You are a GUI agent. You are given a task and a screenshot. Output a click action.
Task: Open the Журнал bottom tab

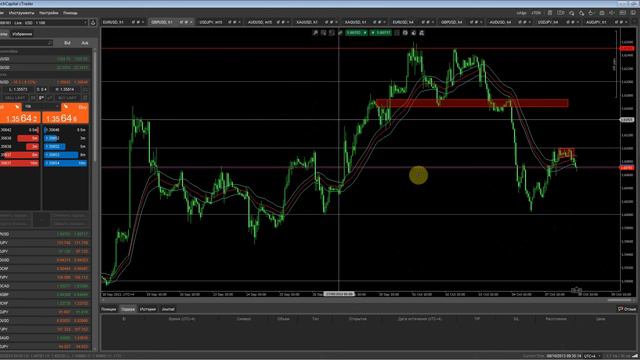168,309
